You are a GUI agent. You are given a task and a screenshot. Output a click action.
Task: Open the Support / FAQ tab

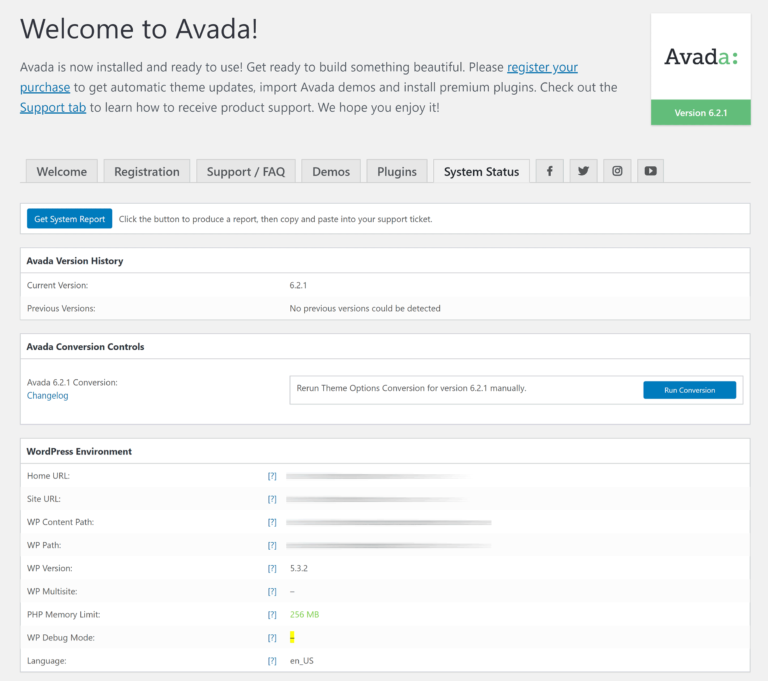click(x=246, y=171)
